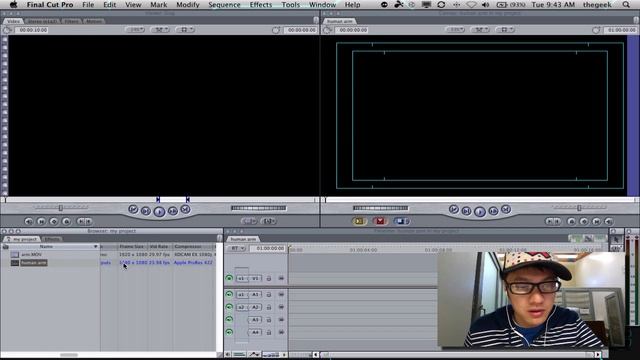Toggle Track Height control in Timeline

271,354
